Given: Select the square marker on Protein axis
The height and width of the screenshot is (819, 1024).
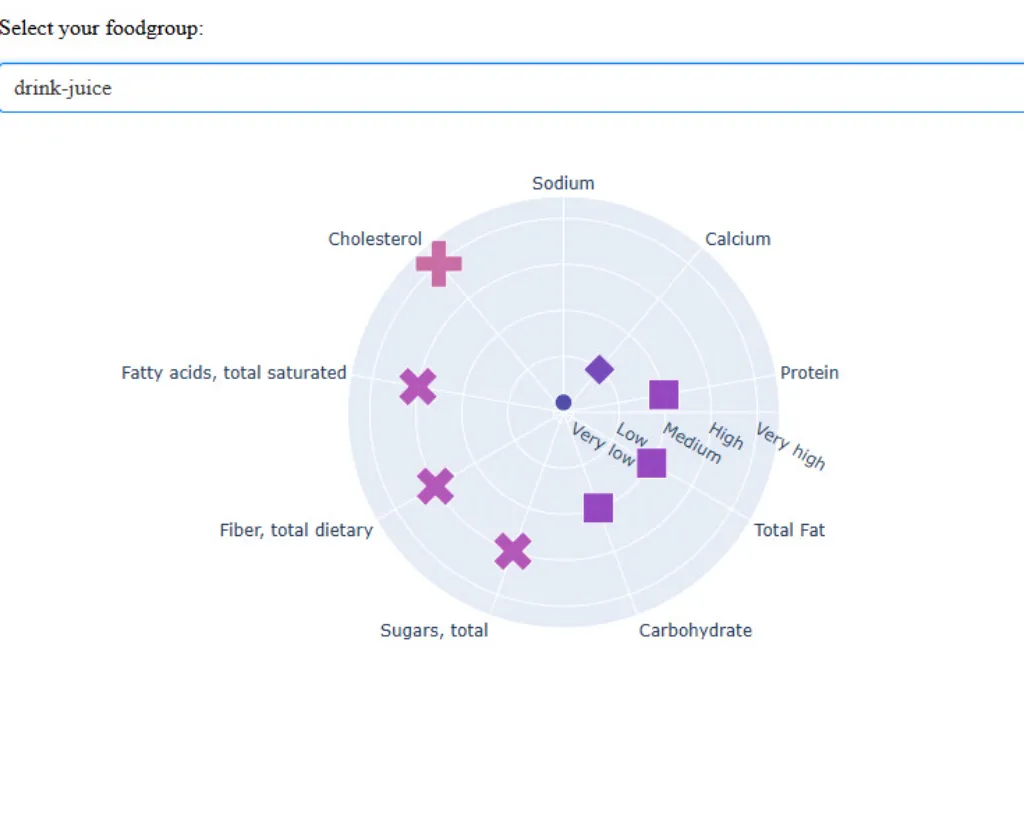Looking at the screenshot, I should [x=664, y=395].
